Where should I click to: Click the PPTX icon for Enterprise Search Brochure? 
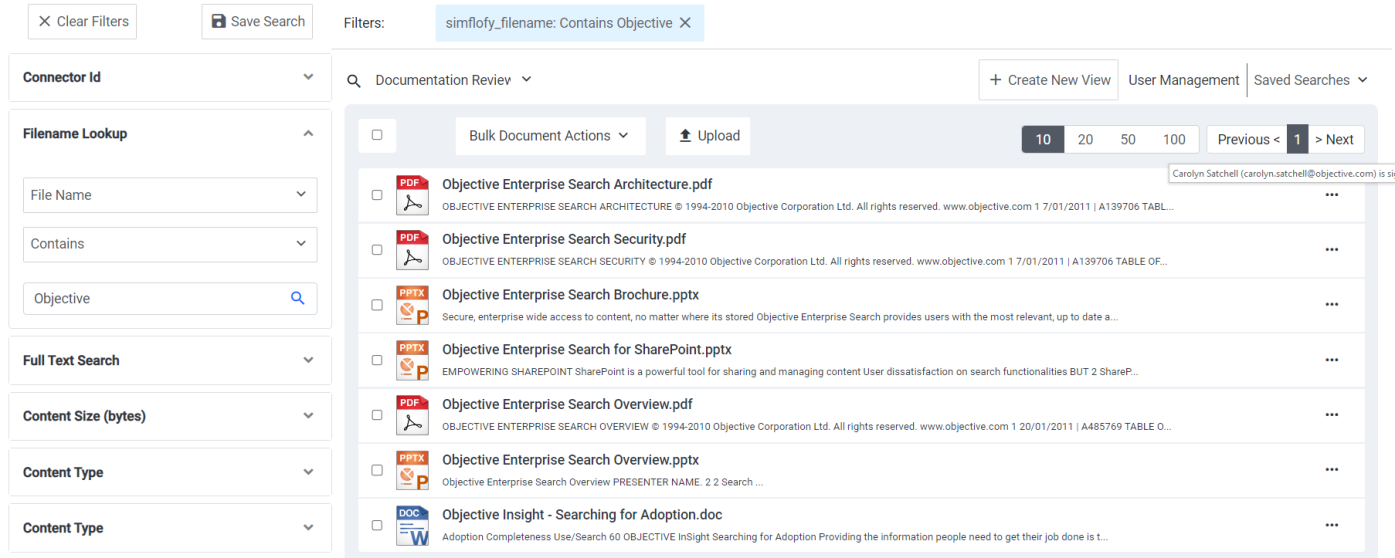(412, 305)
